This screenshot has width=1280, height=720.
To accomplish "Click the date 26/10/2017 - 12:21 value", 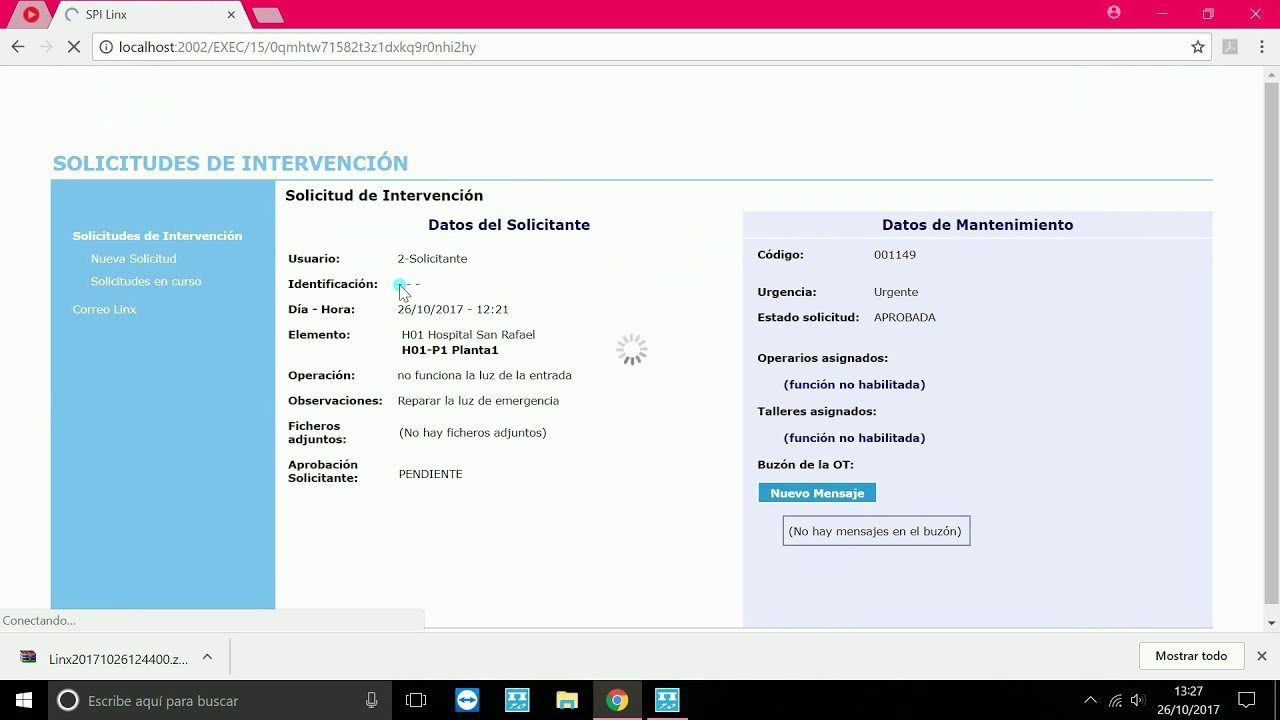I will coord(453,310).
